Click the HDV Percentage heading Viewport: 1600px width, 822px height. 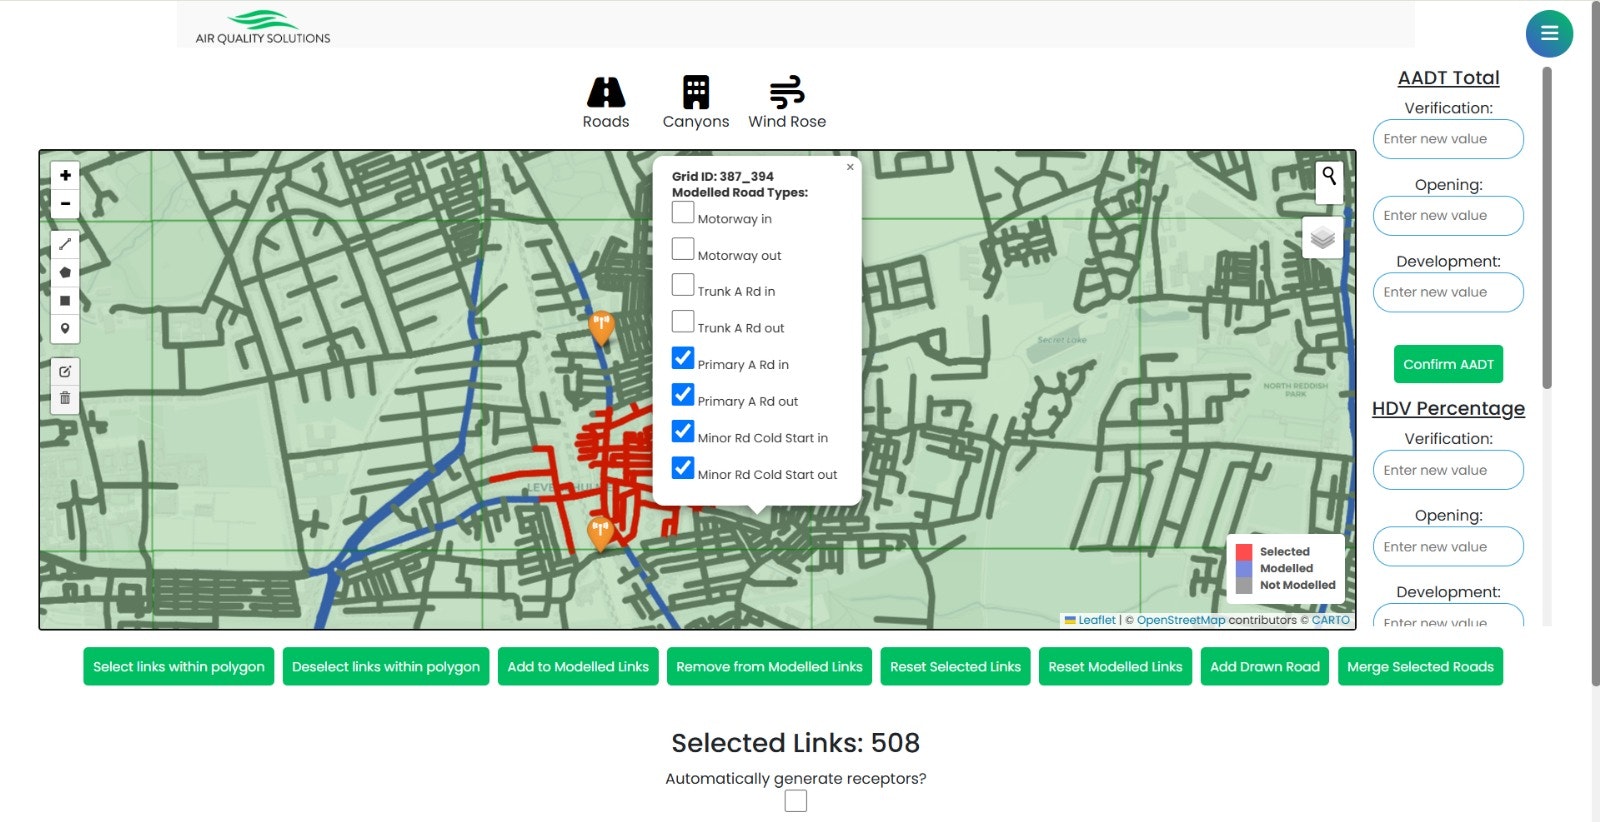(1448, 409)
